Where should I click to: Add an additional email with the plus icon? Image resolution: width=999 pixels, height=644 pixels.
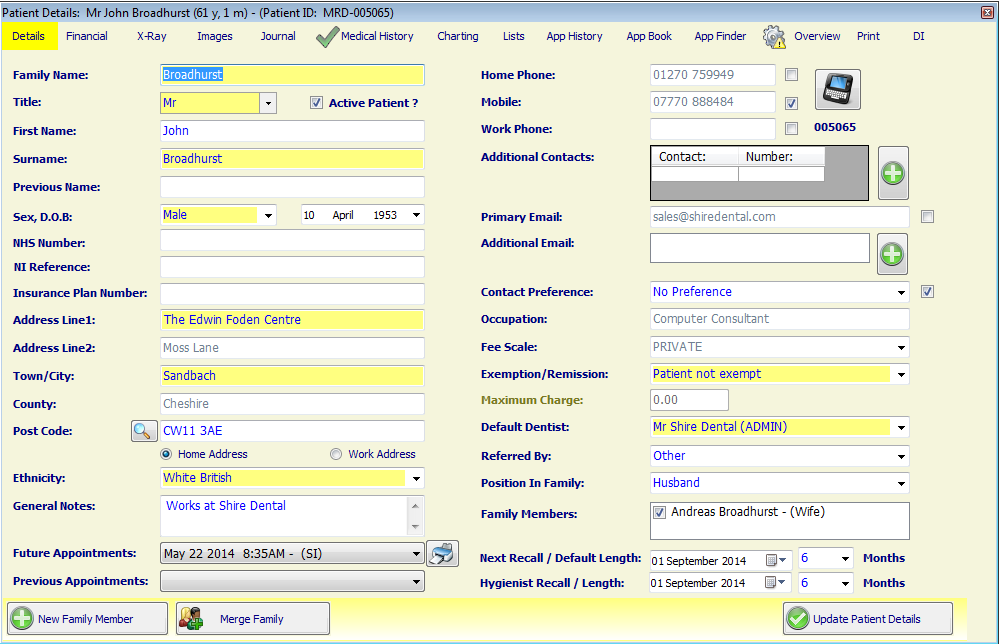pos(892,253)
